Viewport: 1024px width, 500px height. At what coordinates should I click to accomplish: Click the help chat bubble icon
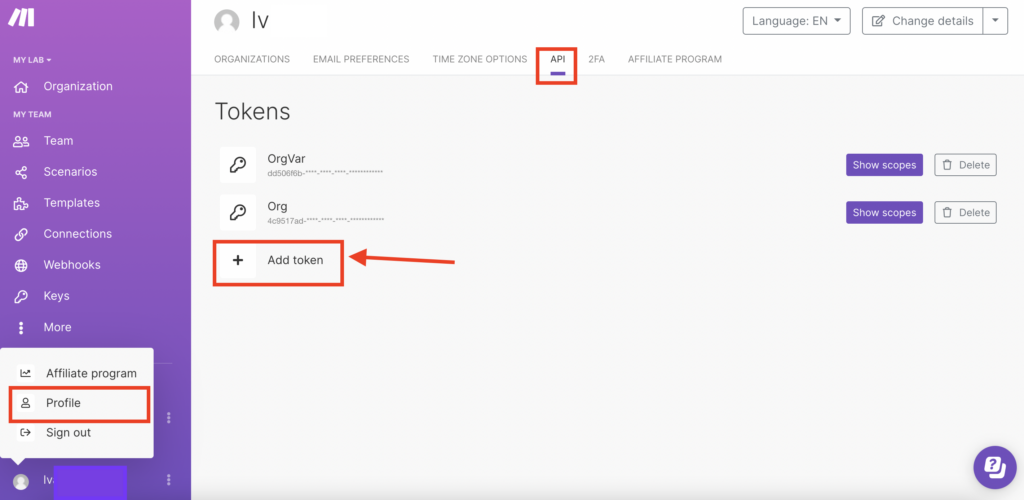tap(995, 466)
